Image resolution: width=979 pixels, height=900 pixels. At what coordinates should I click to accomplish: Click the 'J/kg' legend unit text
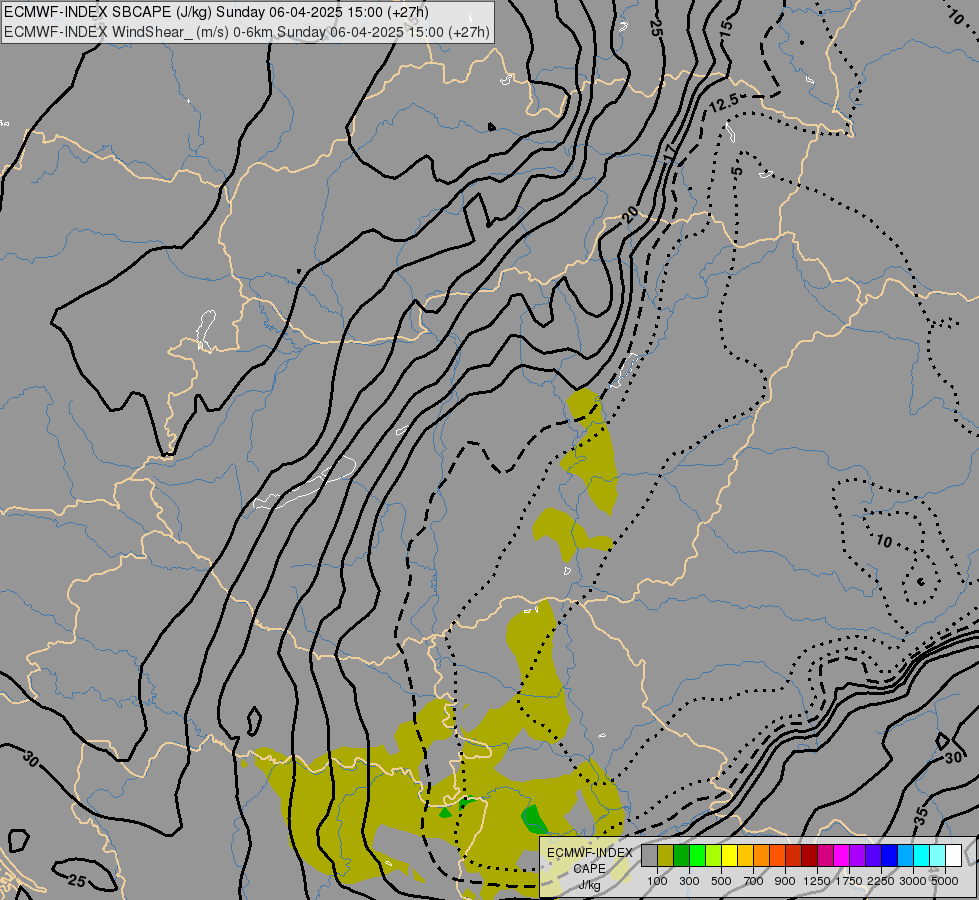point(589,885)
